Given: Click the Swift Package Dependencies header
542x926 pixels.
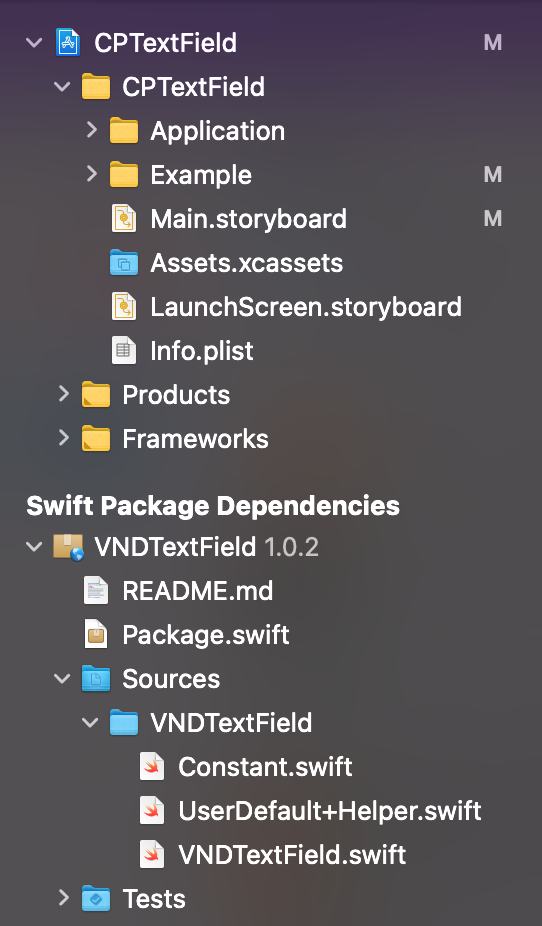Looking at the screenshot, I should tap(213, 506).
